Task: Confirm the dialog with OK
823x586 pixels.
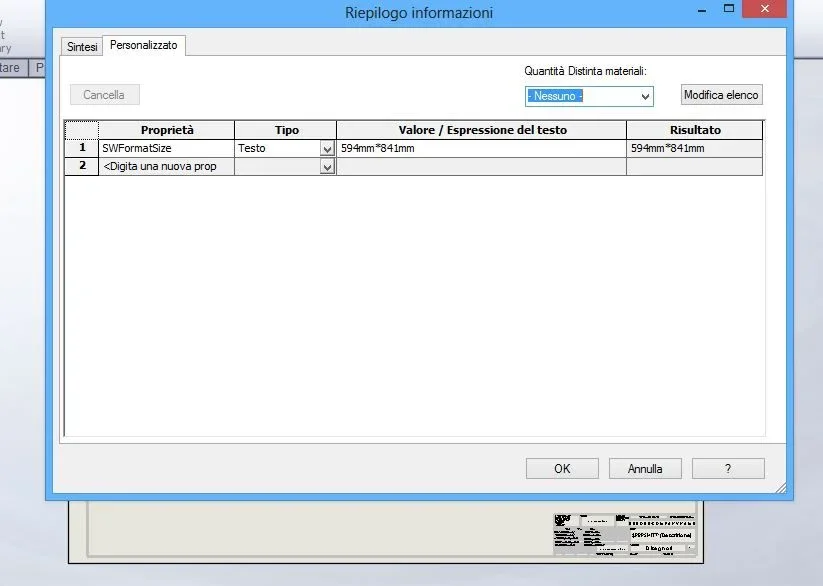Action: [x=562, y=468]
